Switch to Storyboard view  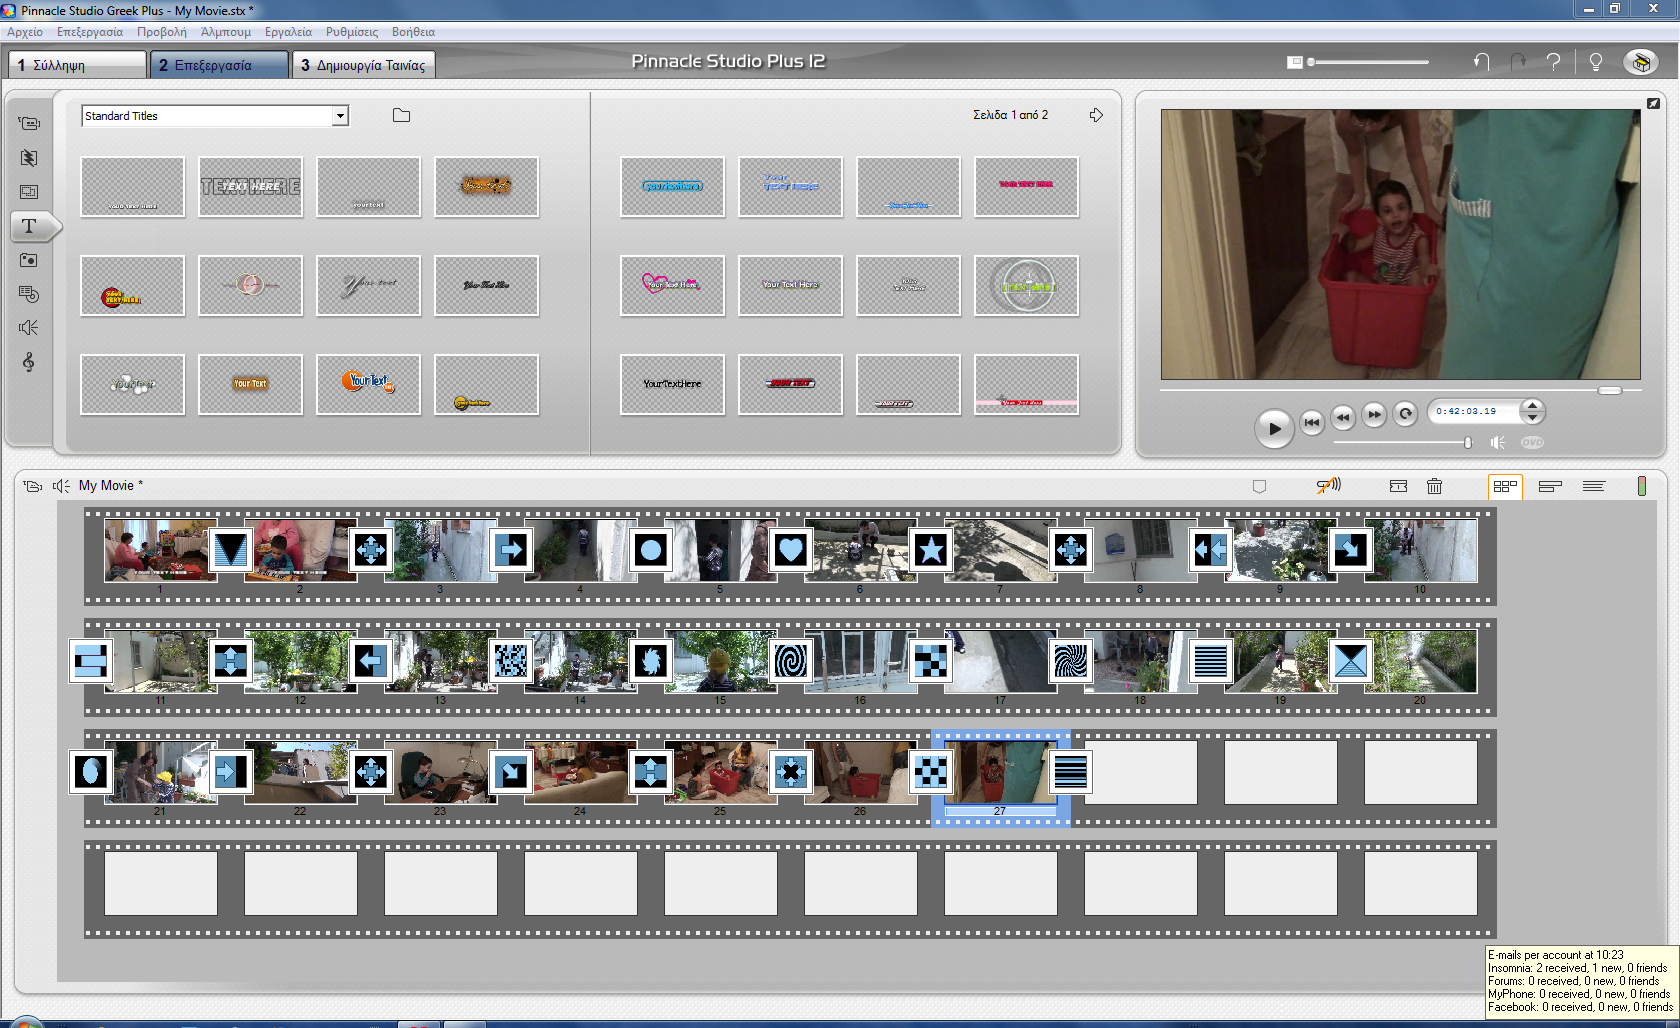pyautogui.click(x=1505, y=486)
